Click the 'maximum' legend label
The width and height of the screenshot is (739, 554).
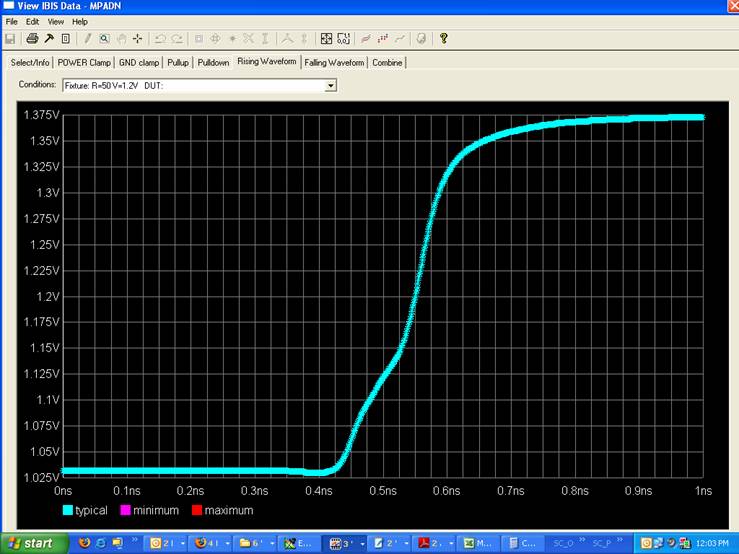(x=229, y=510)
